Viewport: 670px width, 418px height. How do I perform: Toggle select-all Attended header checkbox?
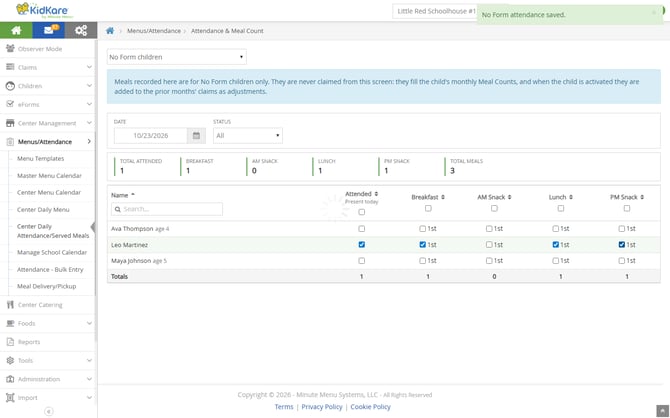pyautogui.click(x=361, y=212)
